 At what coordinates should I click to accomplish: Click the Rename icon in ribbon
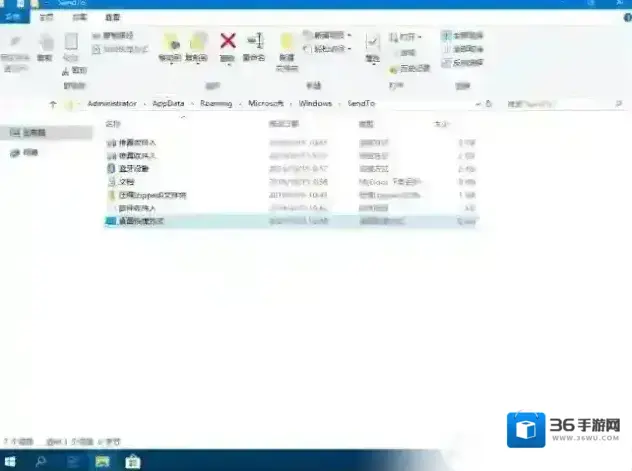click(x=255, y=42)
